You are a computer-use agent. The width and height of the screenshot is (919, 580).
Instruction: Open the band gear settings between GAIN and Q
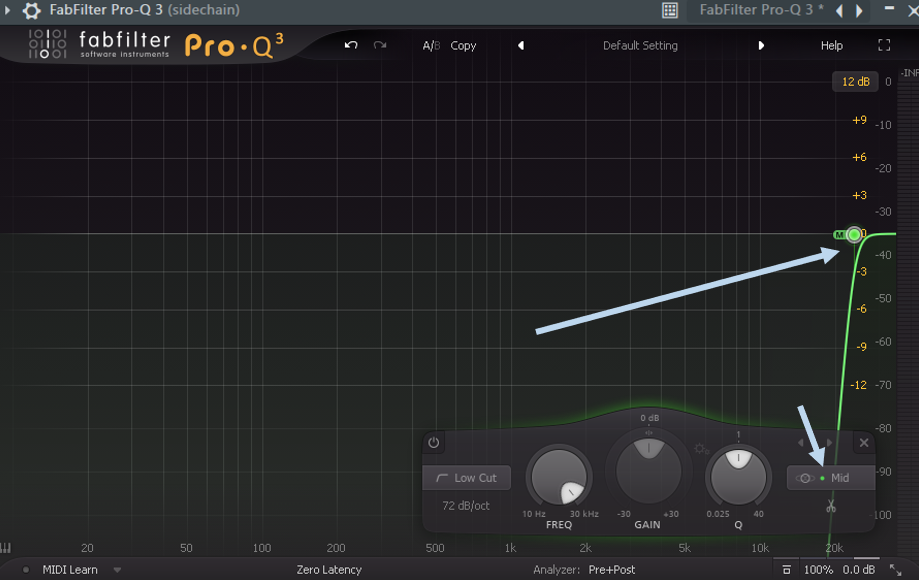(701, 449)
